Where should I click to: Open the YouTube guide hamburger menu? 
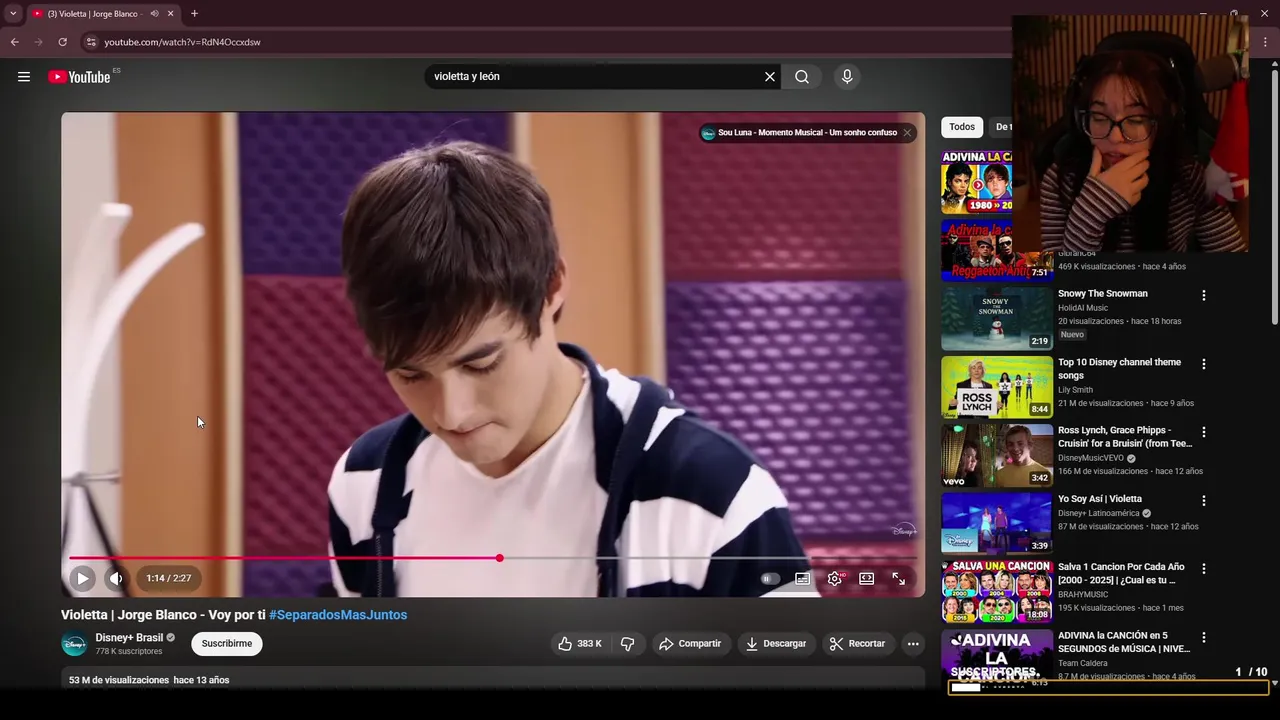coord(24,77)
